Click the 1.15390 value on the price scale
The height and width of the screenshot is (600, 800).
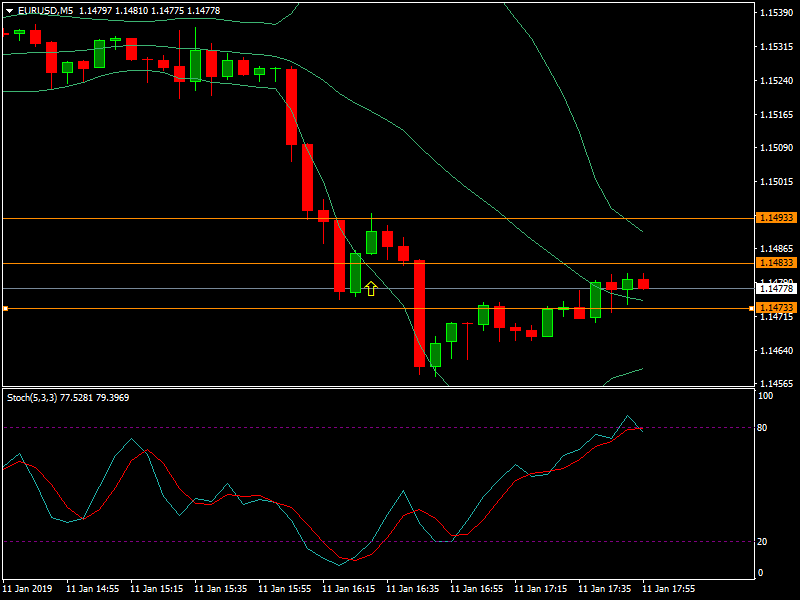pyautogui.click(x=776, y=13)
